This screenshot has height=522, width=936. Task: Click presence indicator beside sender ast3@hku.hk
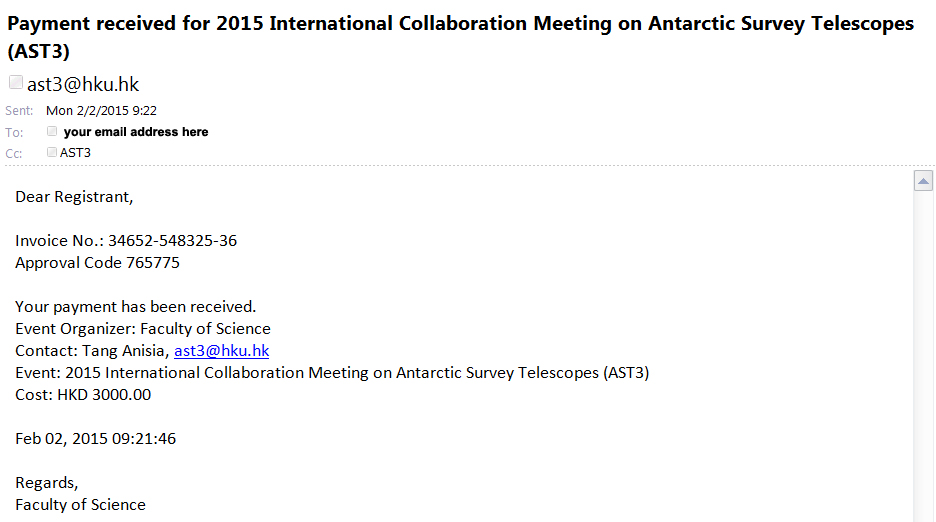point(16,82)
